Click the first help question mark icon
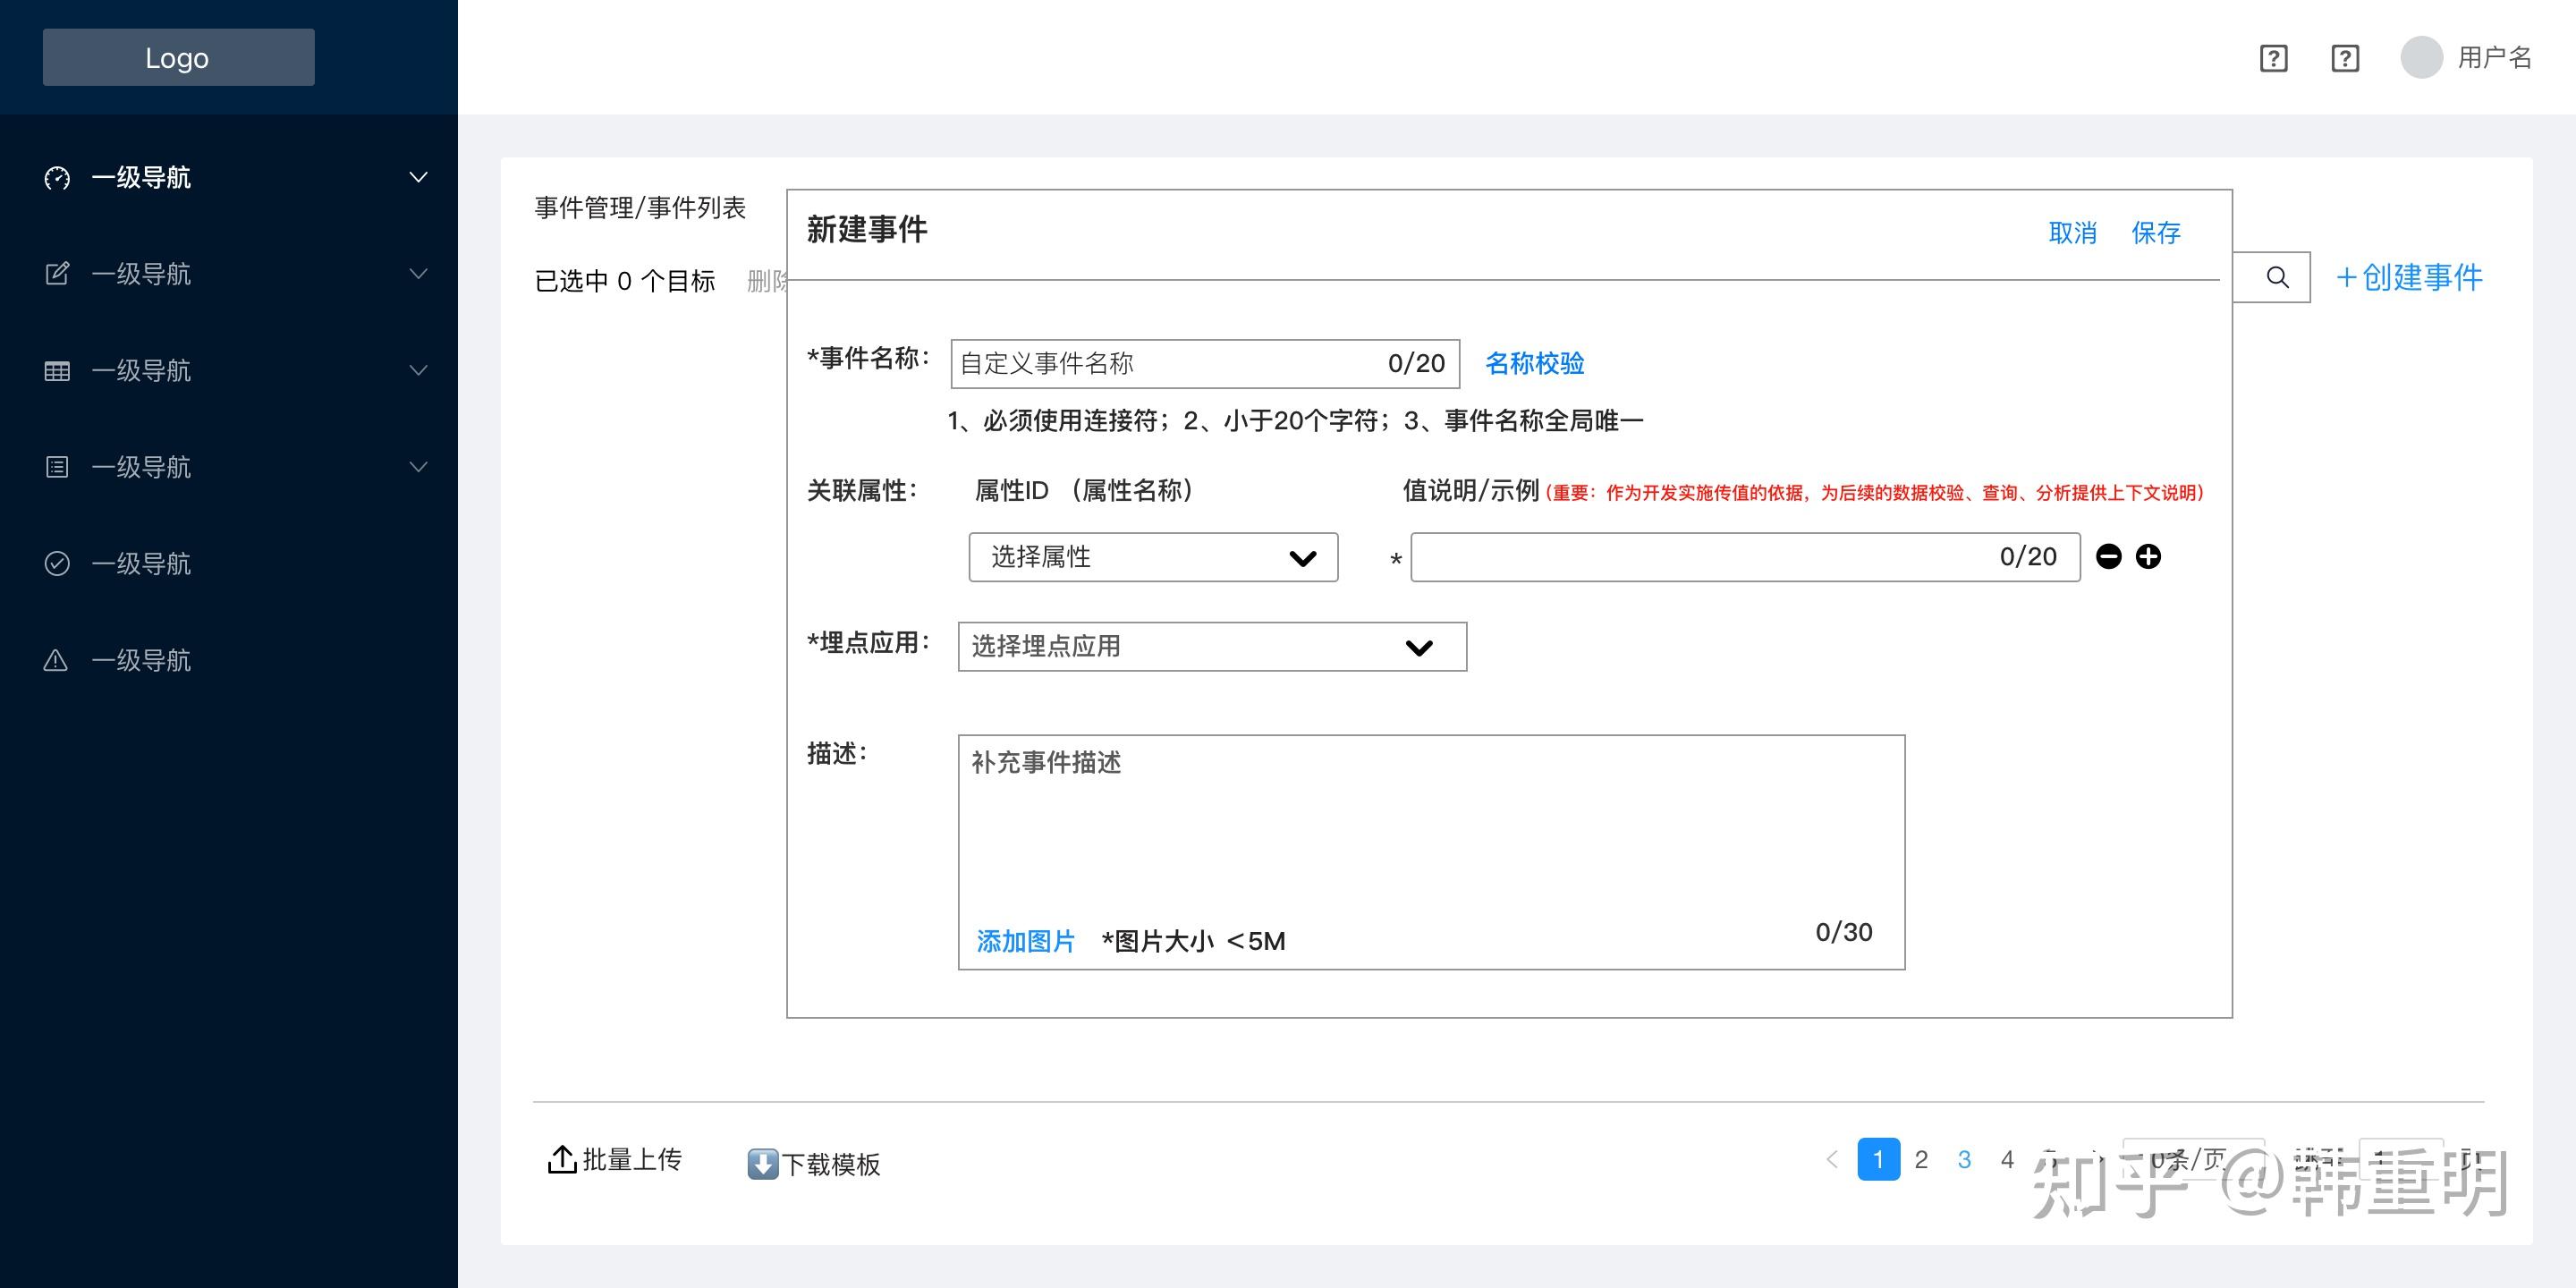 tap(2273, 58)
